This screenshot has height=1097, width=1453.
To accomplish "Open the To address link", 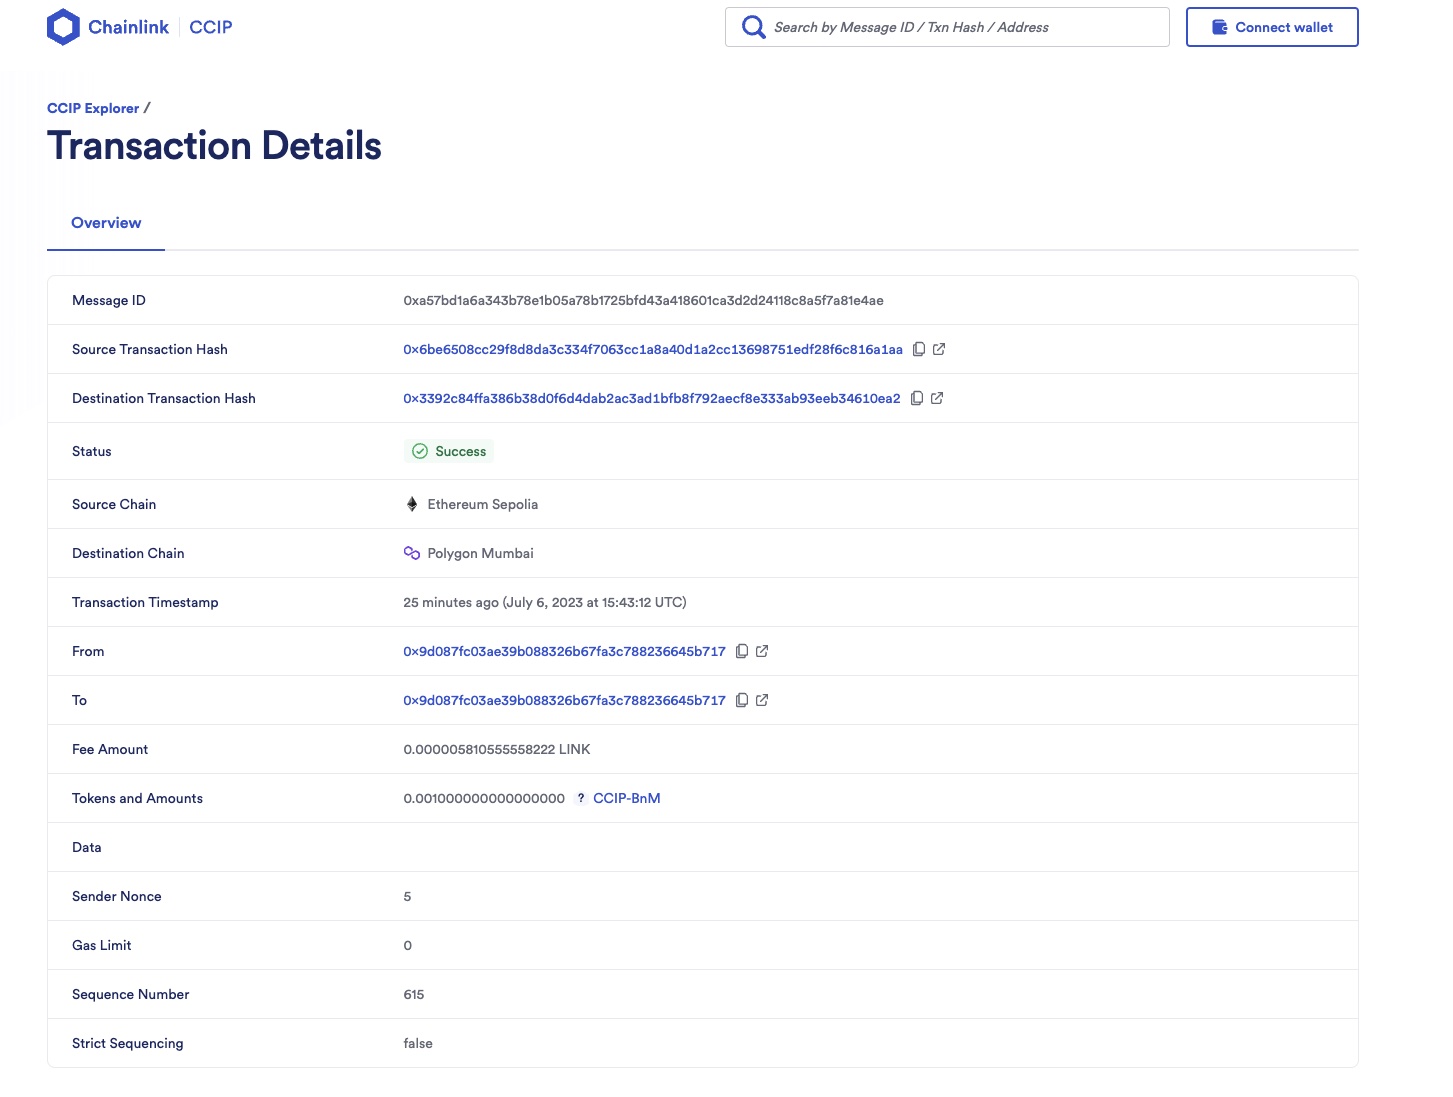I will tap(565, 700).
